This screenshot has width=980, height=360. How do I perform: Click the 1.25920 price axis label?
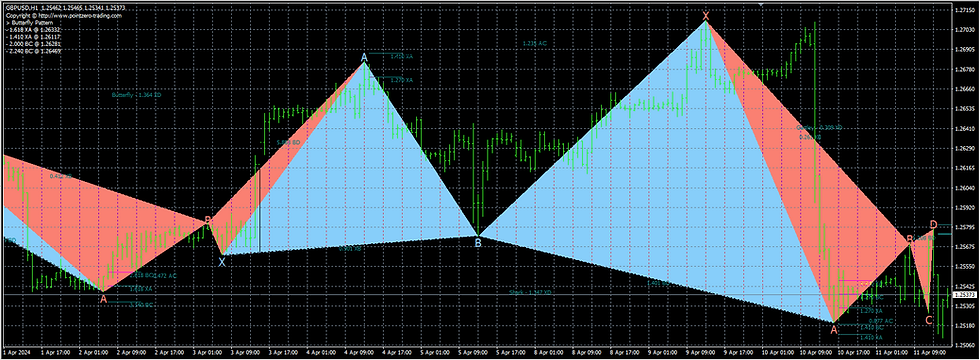pyautogui.click(x=966, y=208)
